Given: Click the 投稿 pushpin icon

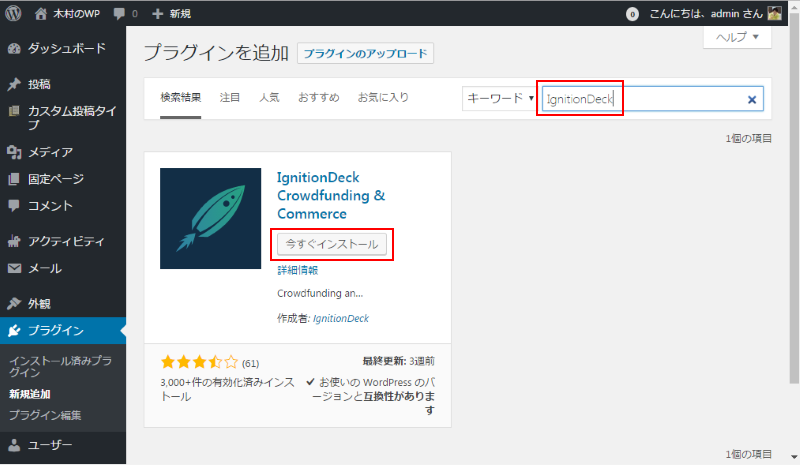Looking at the screenshot, I should 14,84.
